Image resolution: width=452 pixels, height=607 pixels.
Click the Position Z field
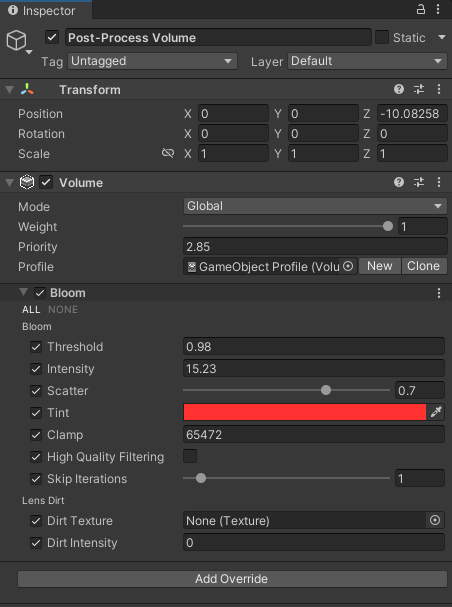point(413,114)
